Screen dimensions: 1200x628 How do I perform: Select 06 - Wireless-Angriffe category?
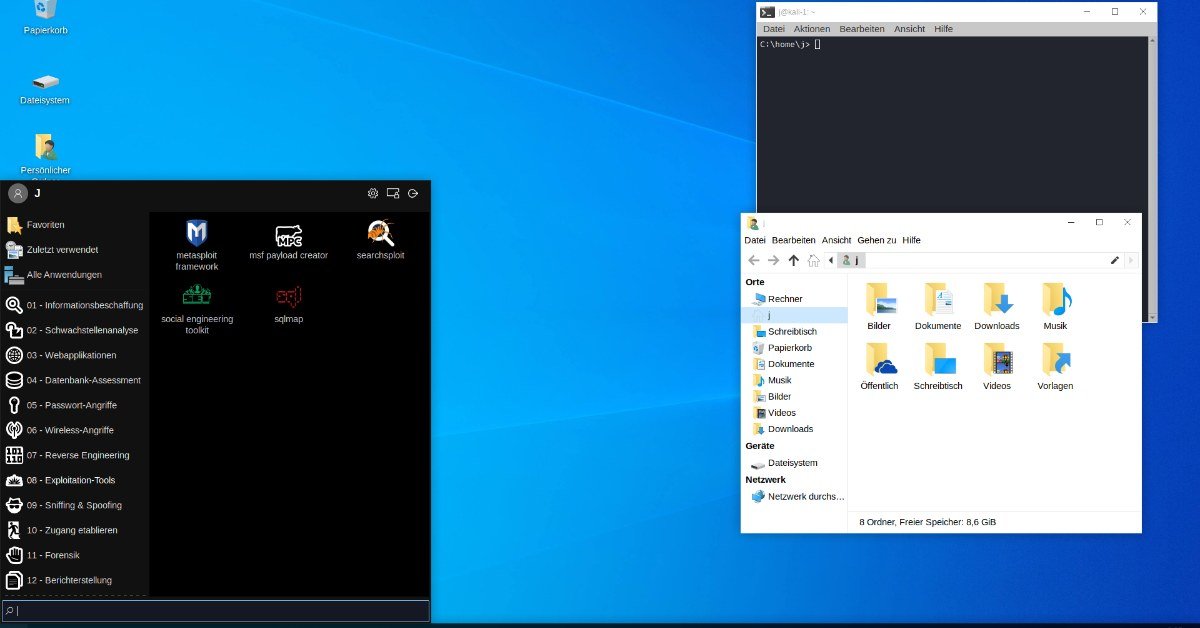point(75,430)
